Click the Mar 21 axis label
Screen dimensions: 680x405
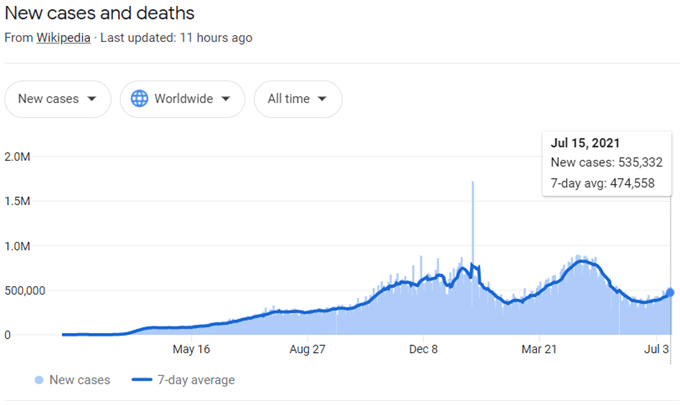click(x=539, y=349)
